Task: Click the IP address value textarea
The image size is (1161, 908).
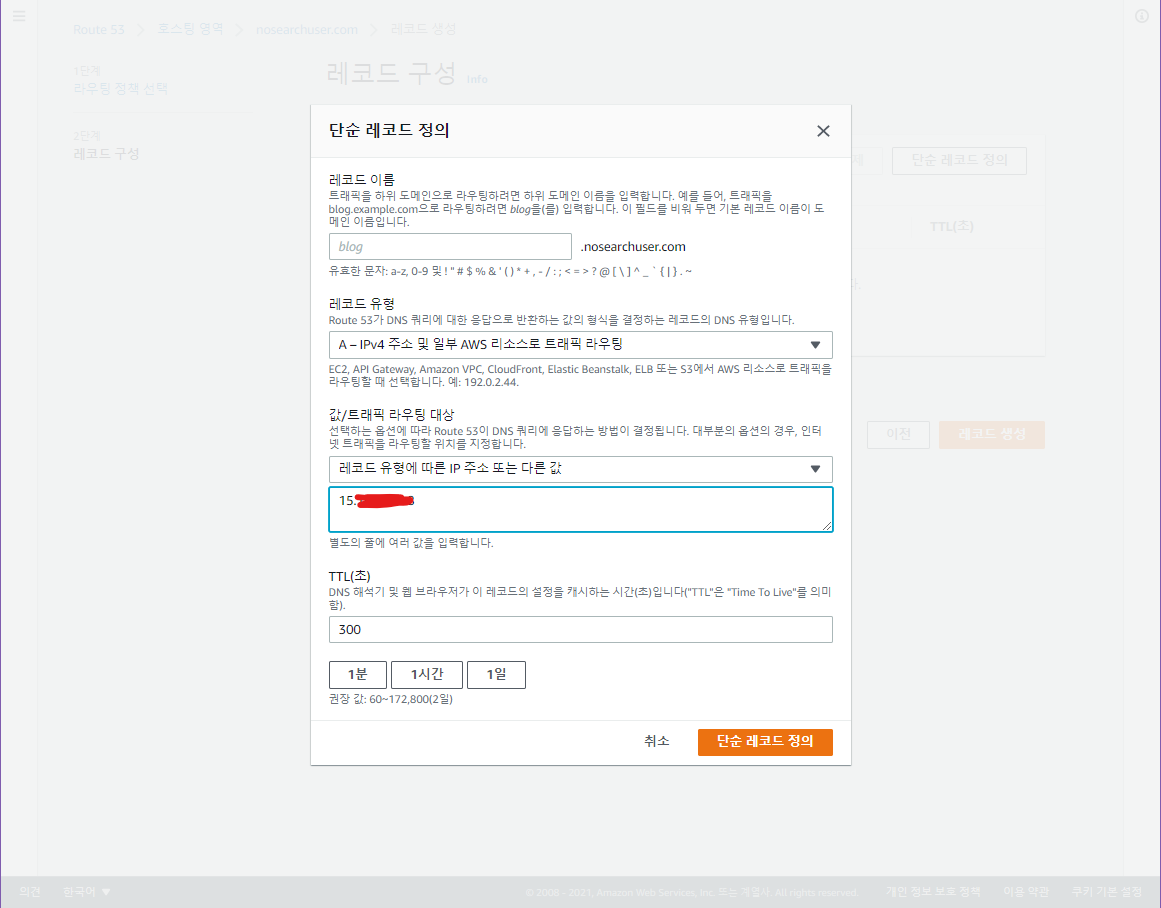Action: click(x=580, y=510)
